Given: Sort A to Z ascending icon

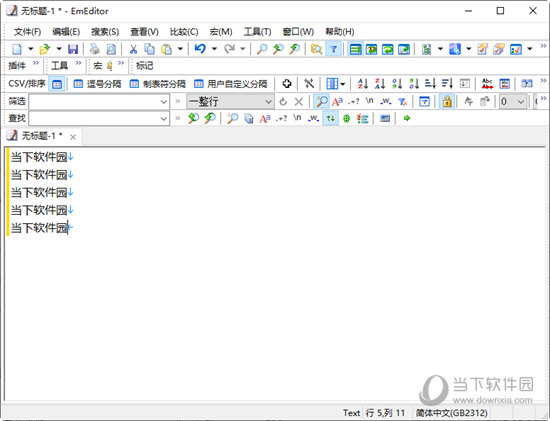Looking at the screenshot, I should (363, 83).
